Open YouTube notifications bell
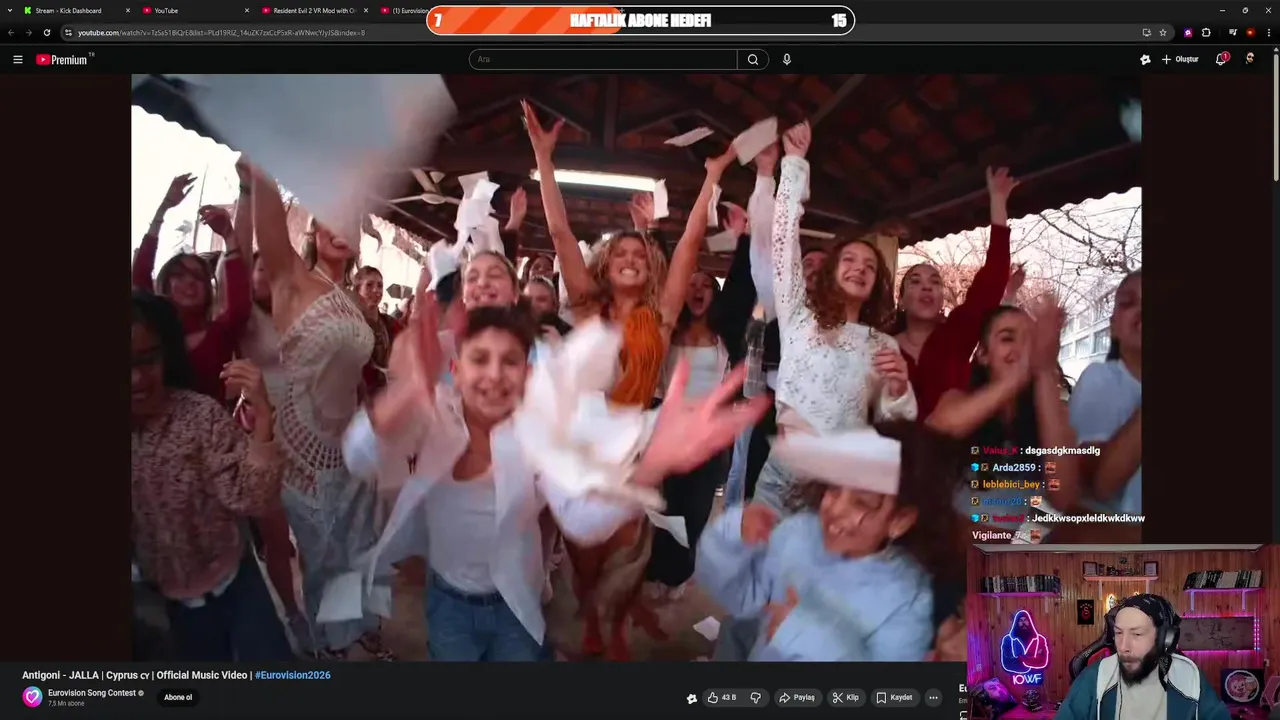This screenshot has width=1280, height=720. [1221, 59]
